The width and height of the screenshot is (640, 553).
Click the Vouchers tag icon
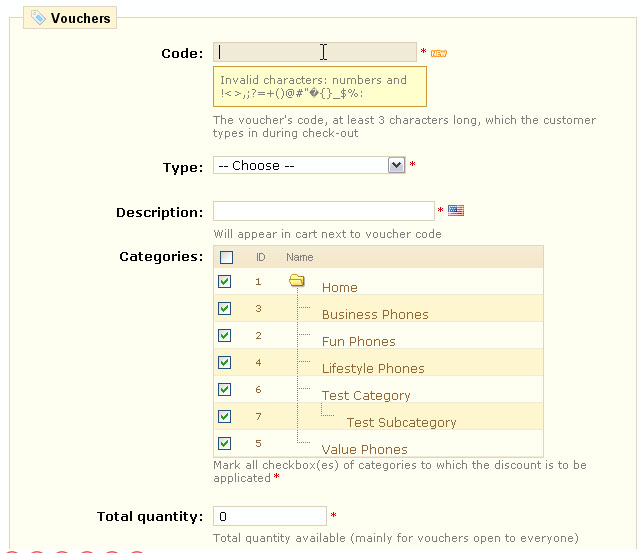tap(39, 18)
